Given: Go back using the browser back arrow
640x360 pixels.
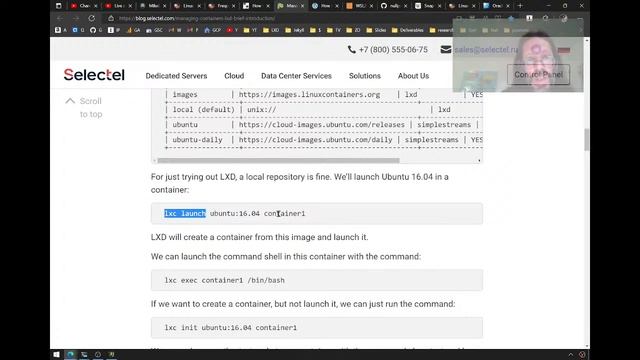Looking at the screenshot, I should (x=60, y=18).
